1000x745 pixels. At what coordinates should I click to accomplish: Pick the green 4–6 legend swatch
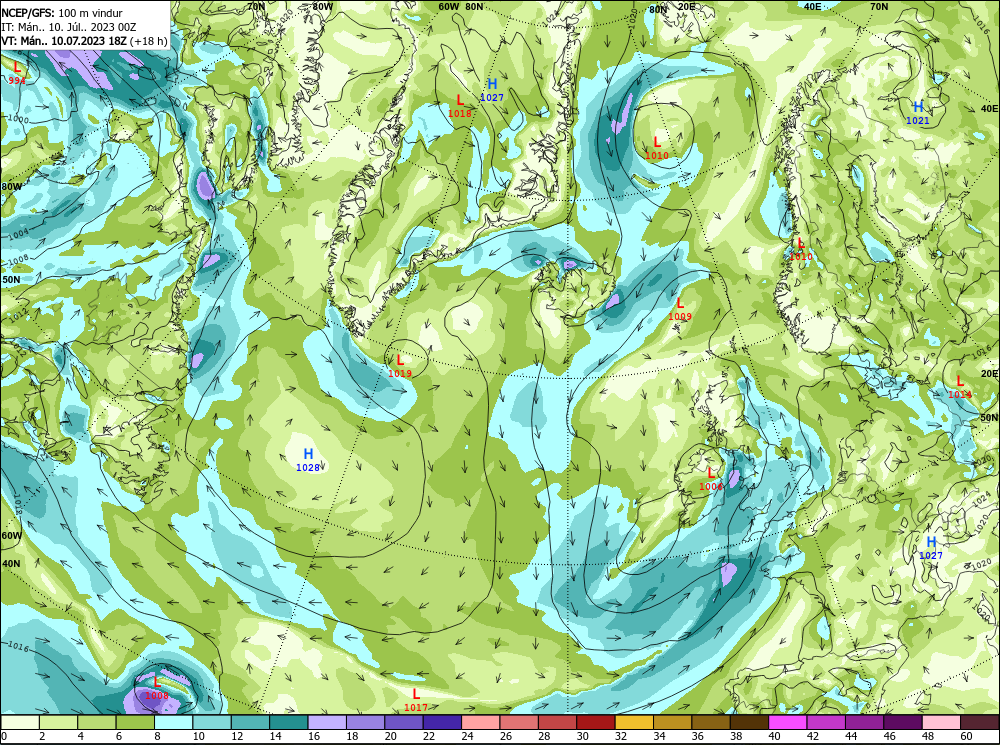(97, 722)
